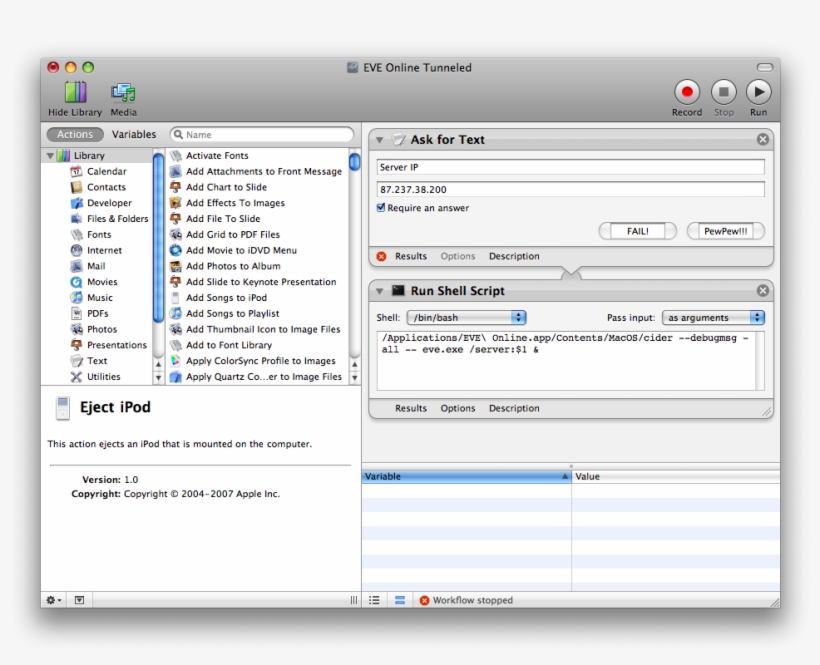Select the Mail category icon
820x665 pixels.
76,266
